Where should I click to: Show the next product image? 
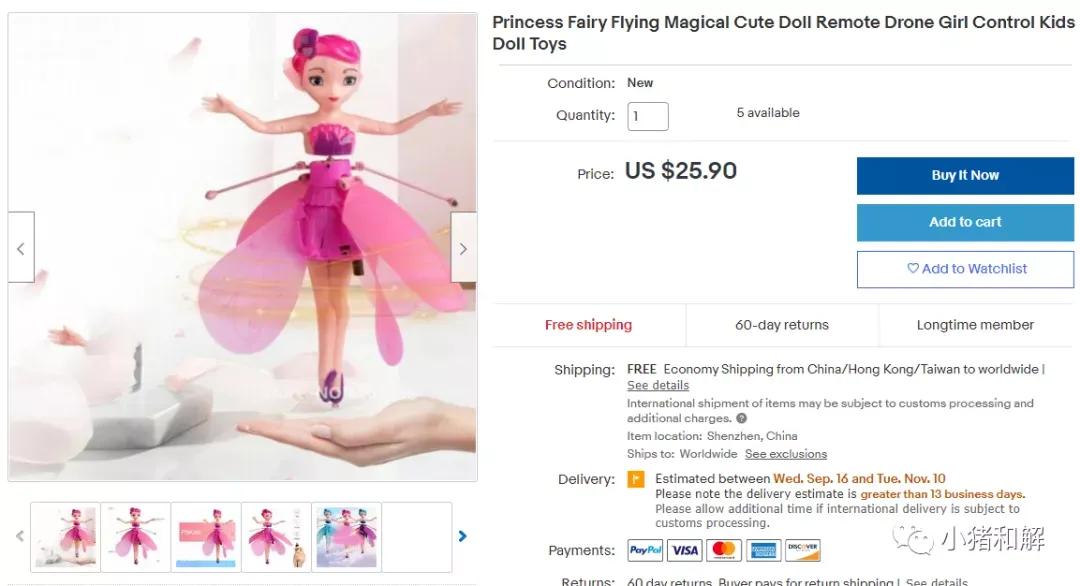pos(463,247)
